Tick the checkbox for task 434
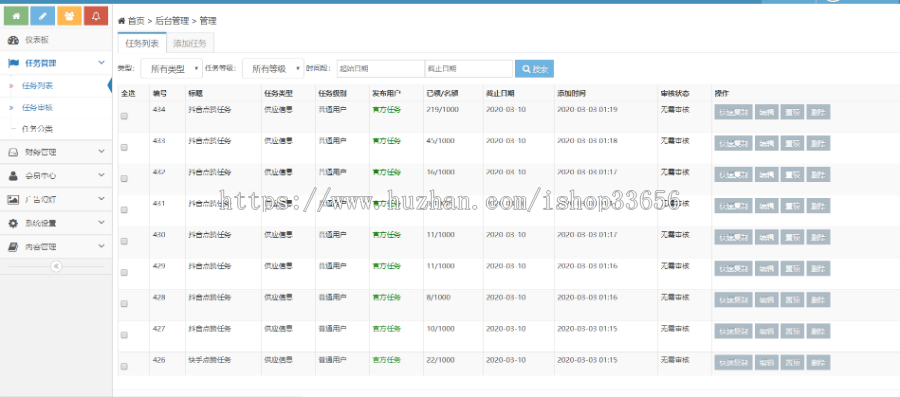900x397 pixels. click(124, 116)
